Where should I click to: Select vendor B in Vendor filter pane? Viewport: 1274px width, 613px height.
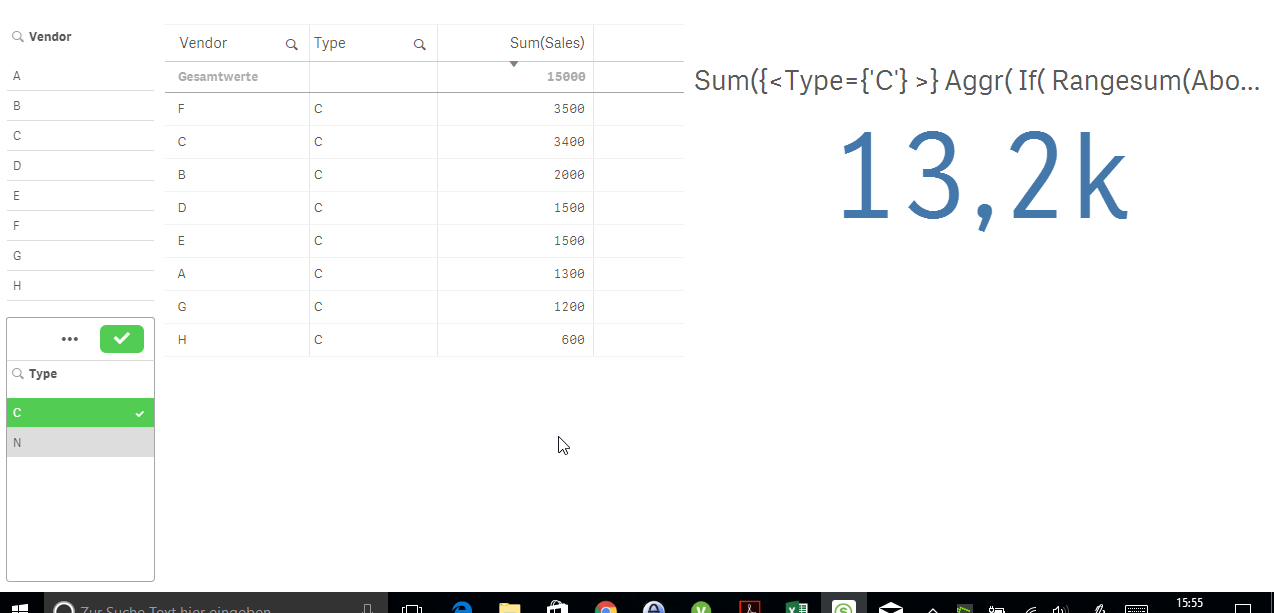80,106
